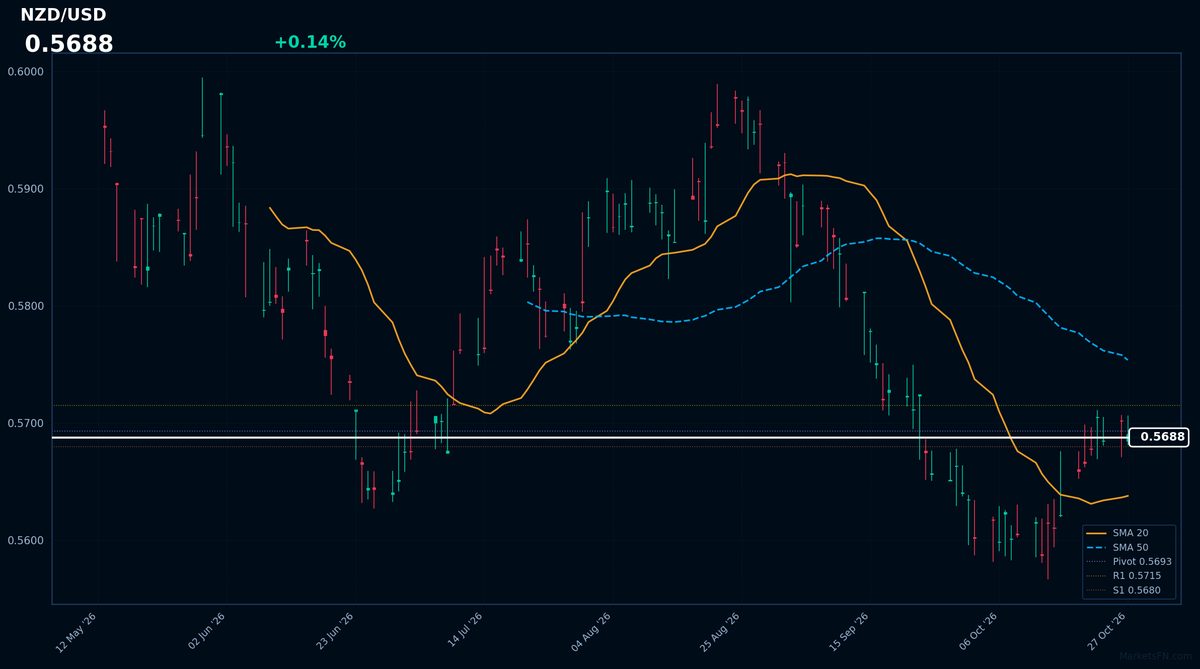Image resolution: width=1200 pixels, height=669 pixels.
Task: Click the 25 Aug '26 date label
Action: (721, 633)
